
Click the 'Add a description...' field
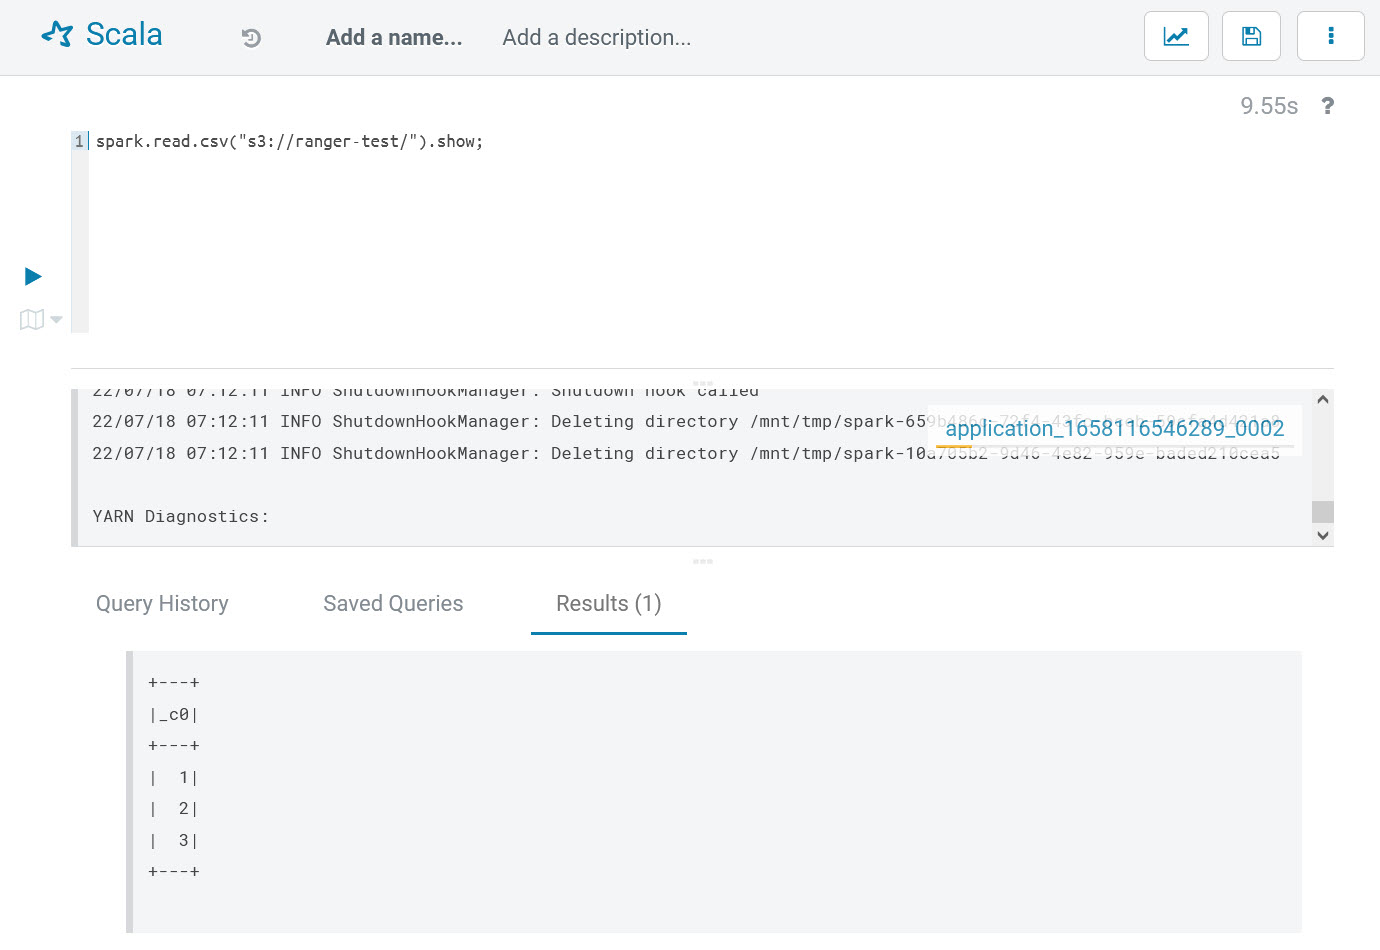tap(596, 38)
